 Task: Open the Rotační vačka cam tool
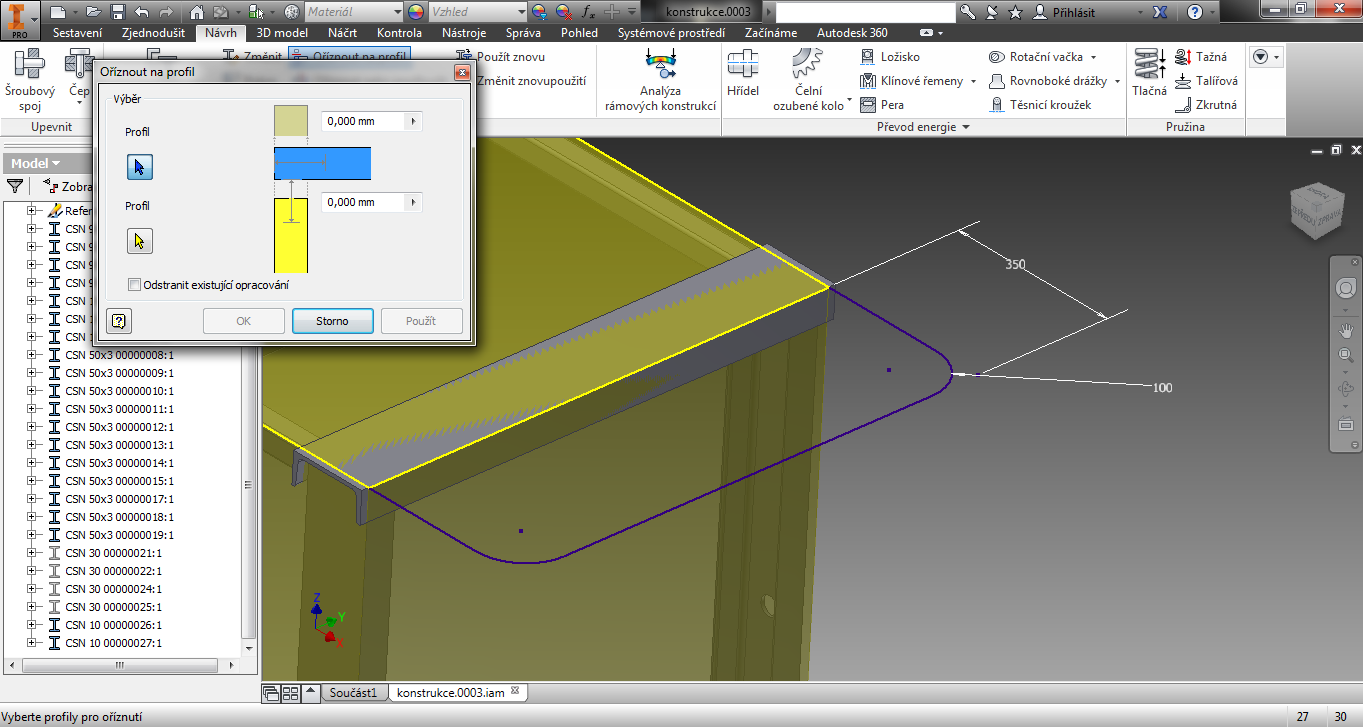pyautogui.click(x=1042, y=57)
